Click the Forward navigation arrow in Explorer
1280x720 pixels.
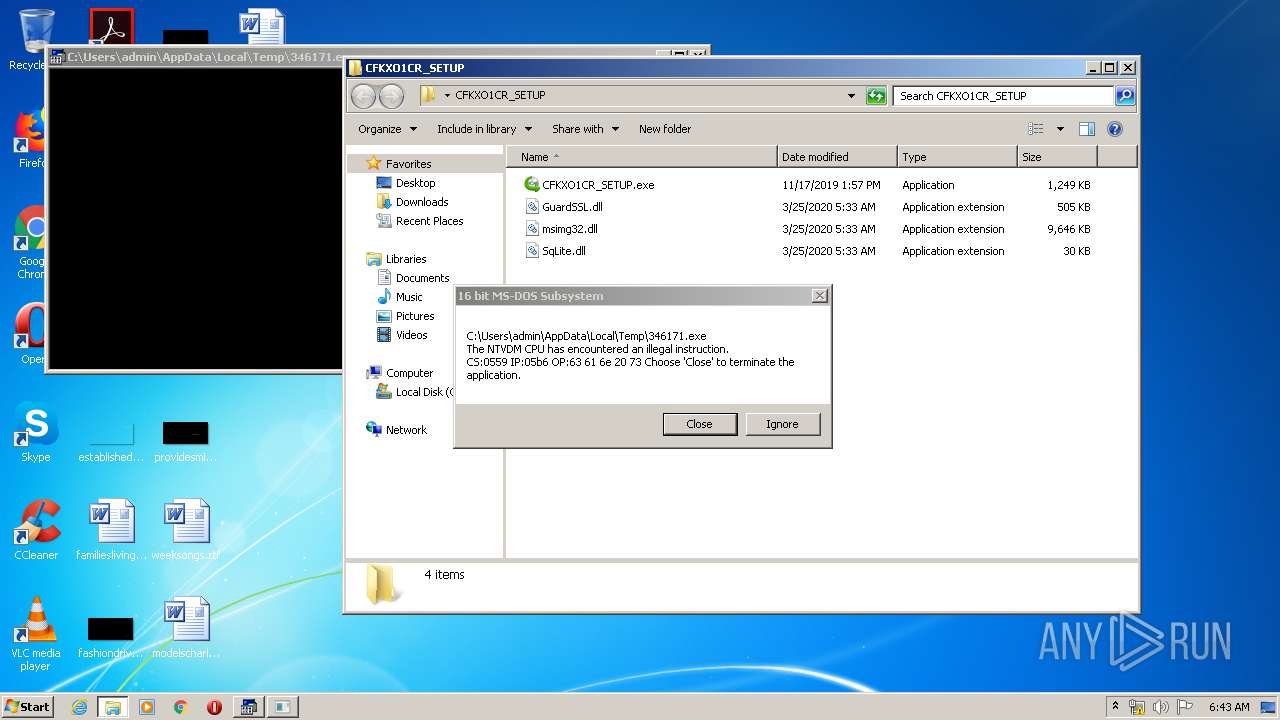pyautogui.click(x=391, y=96)
